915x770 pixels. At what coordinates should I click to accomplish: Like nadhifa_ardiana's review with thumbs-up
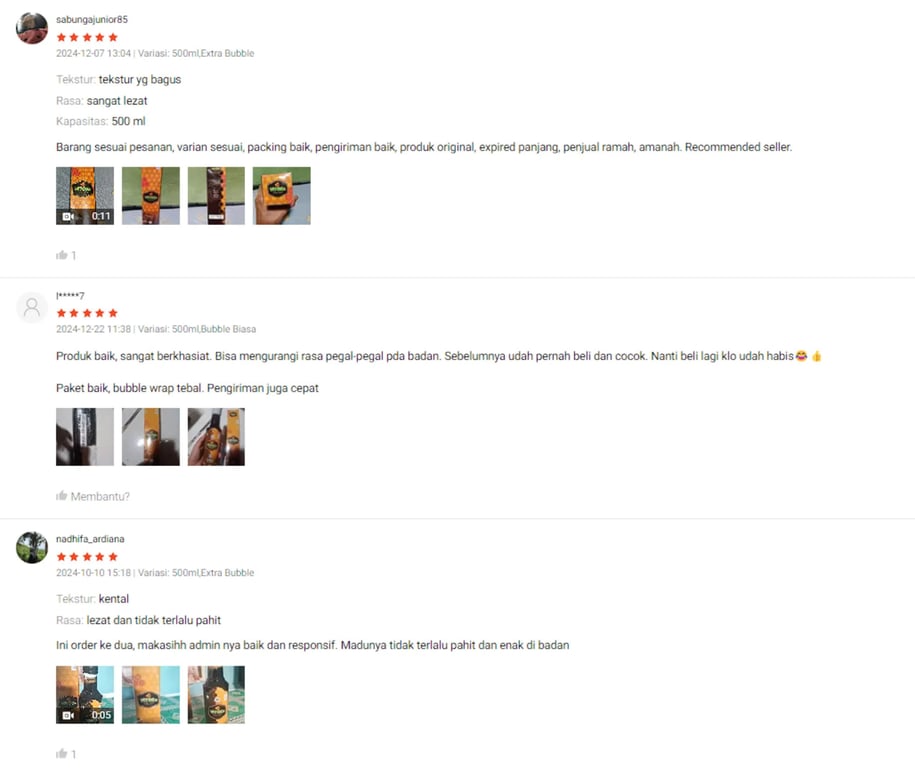(x=62, y=754)
